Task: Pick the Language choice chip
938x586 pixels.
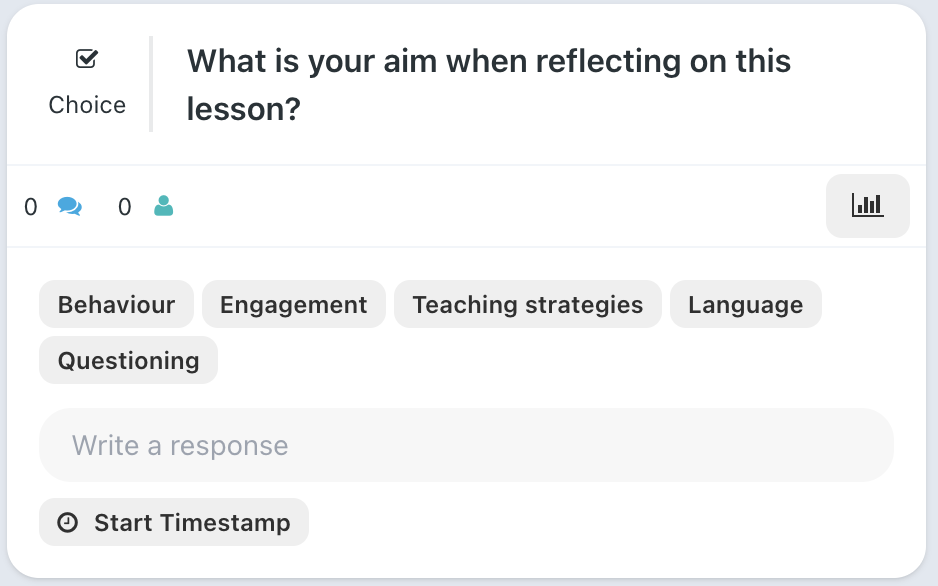Action: click(745, 304)
